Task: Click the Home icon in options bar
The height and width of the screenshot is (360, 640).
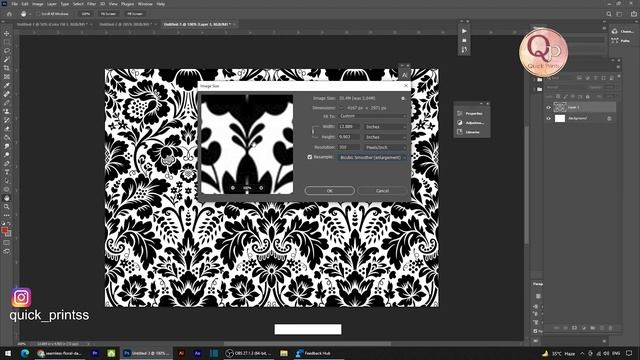Action: tap(9, 13)
